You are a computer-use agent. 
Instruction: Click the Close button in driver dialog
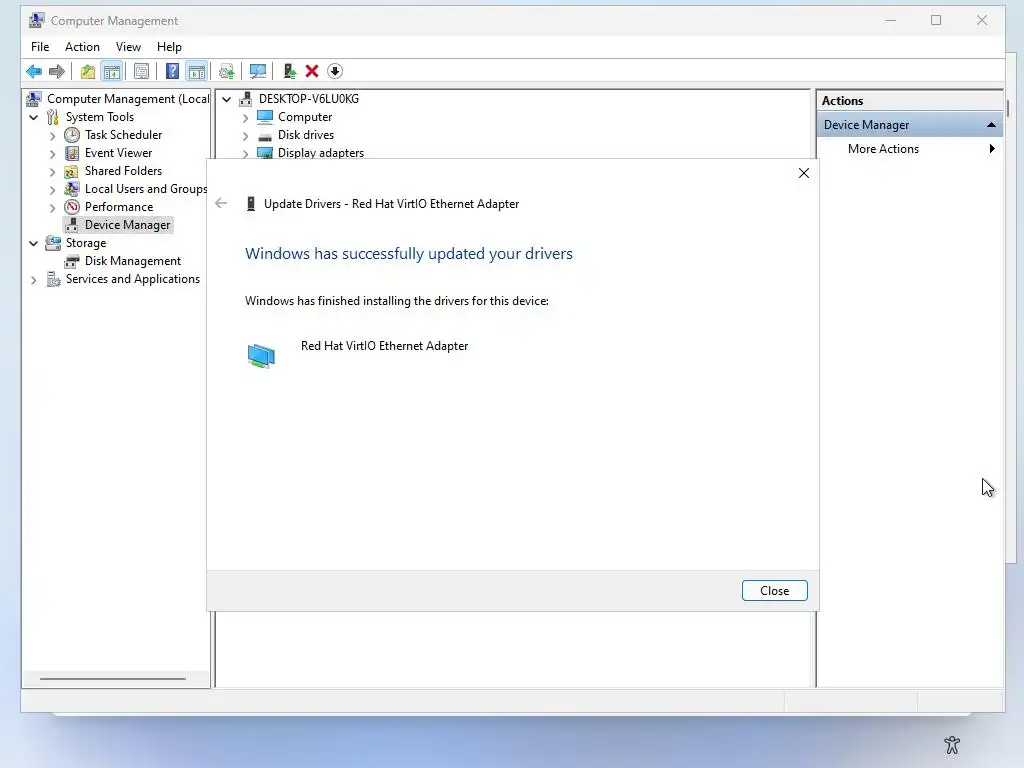(775, 590)
